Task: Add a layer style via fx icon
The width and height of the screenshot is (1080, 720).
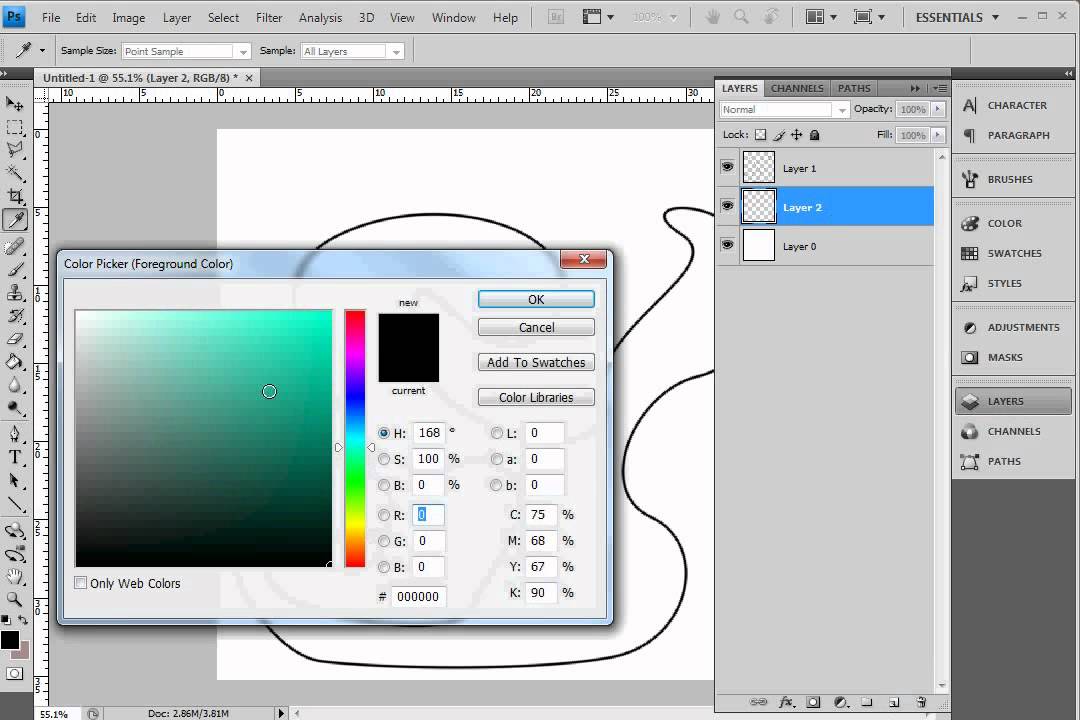Action: [787, 702]
